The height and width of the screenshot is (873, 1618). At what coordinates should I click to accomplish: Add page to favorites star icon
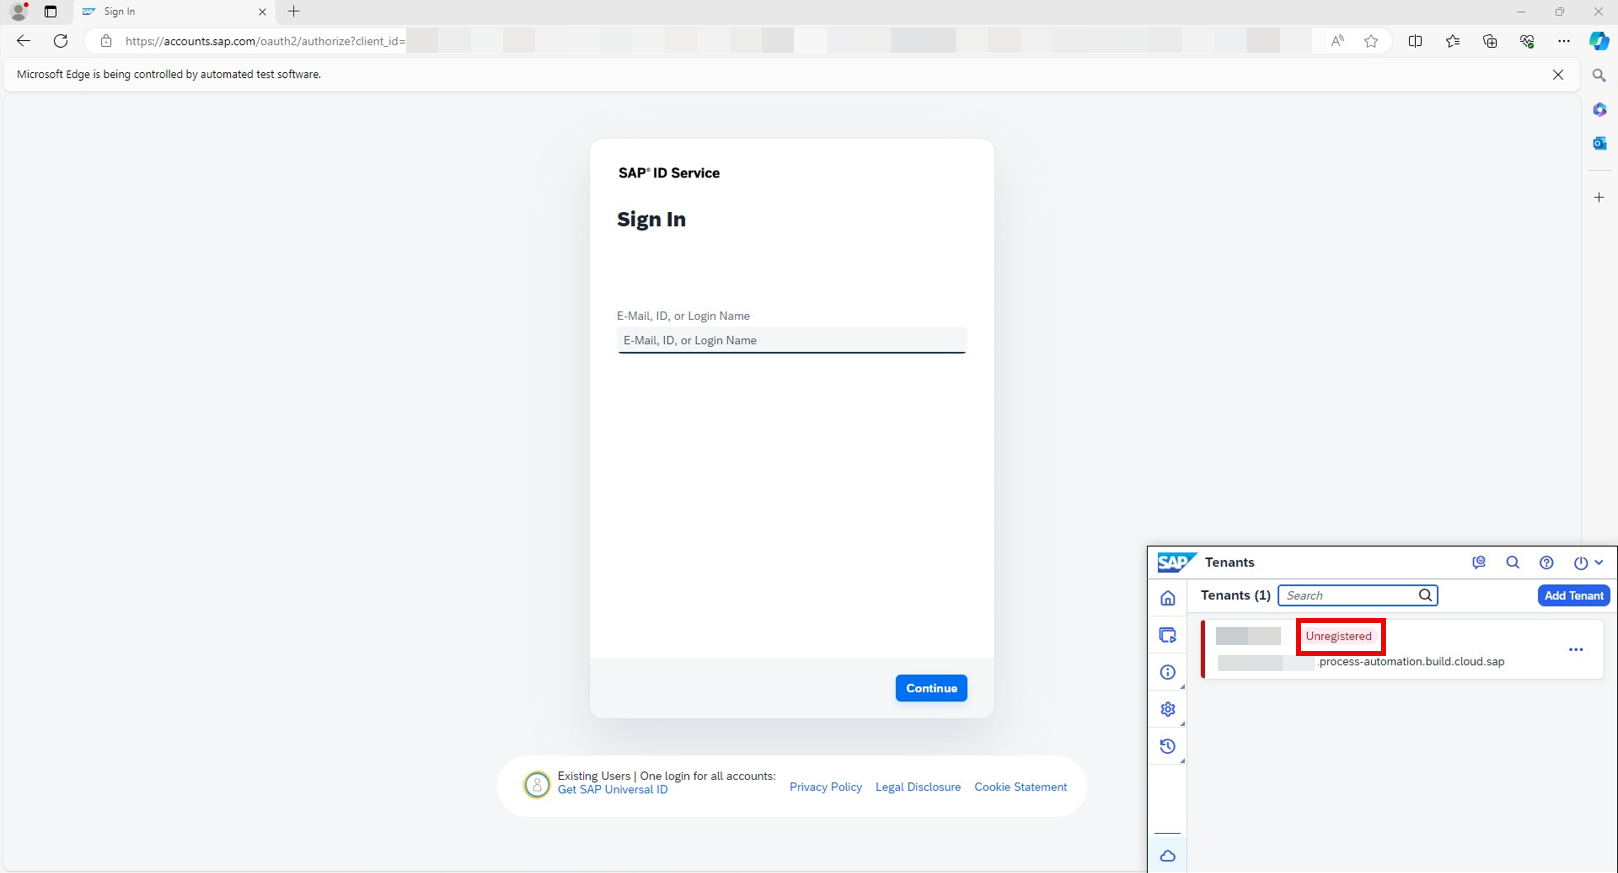pyautogui.click(x=1371, y=41)
